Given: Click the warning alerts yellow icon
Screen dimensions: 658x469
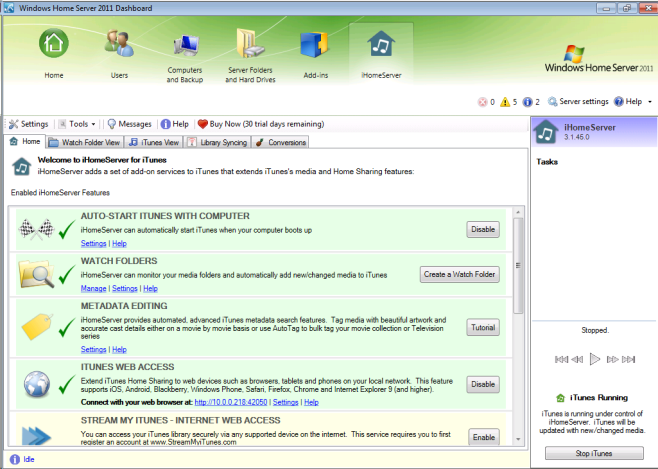Looking at the screenshot, I should pyautogui.click(x=505, y=102).
